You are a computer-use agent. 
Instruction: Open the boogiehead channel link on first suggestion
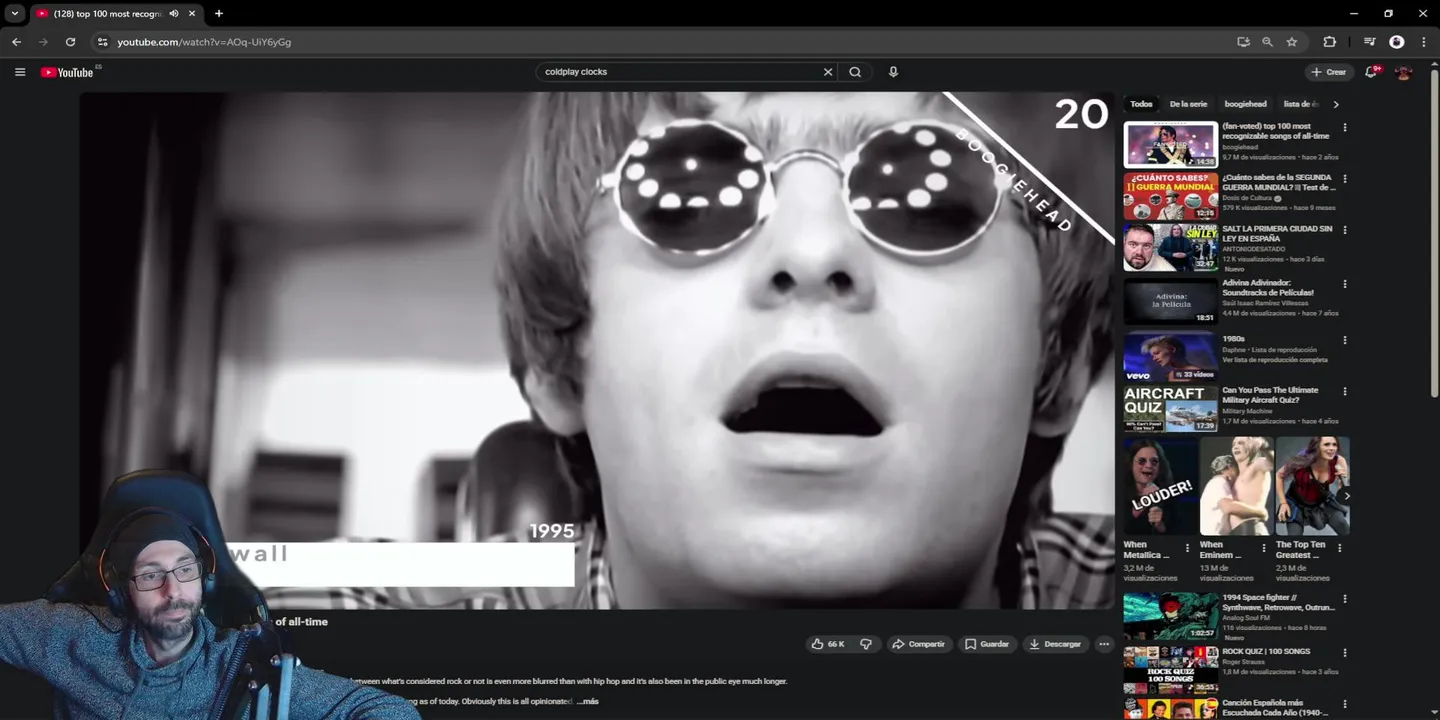(x=1240, y=147)
